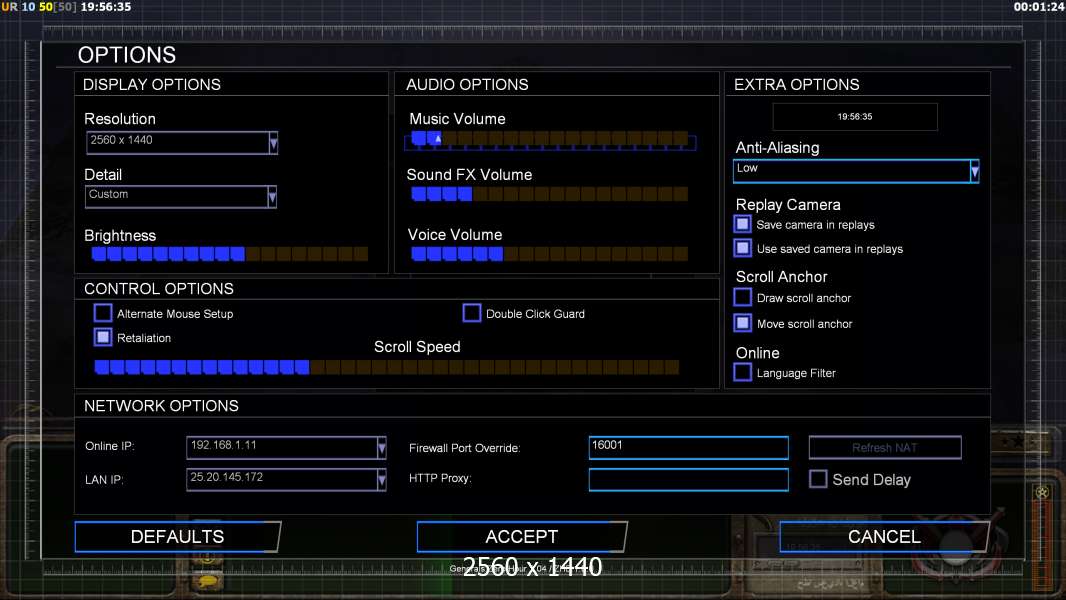The height and width of the screenshot is (600, 1066).
Task: Click the Accept button
Action: tap(521, 537)
